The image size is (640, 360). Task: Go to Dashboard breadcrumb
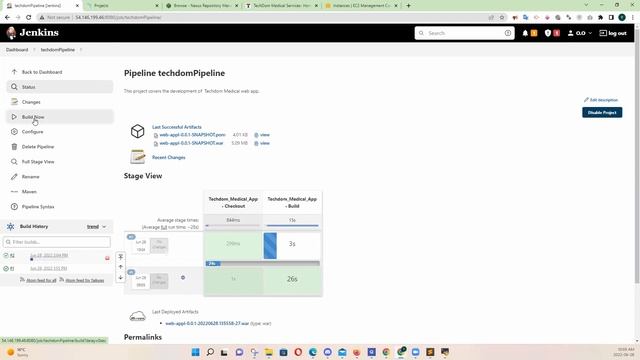coord(17,50)
